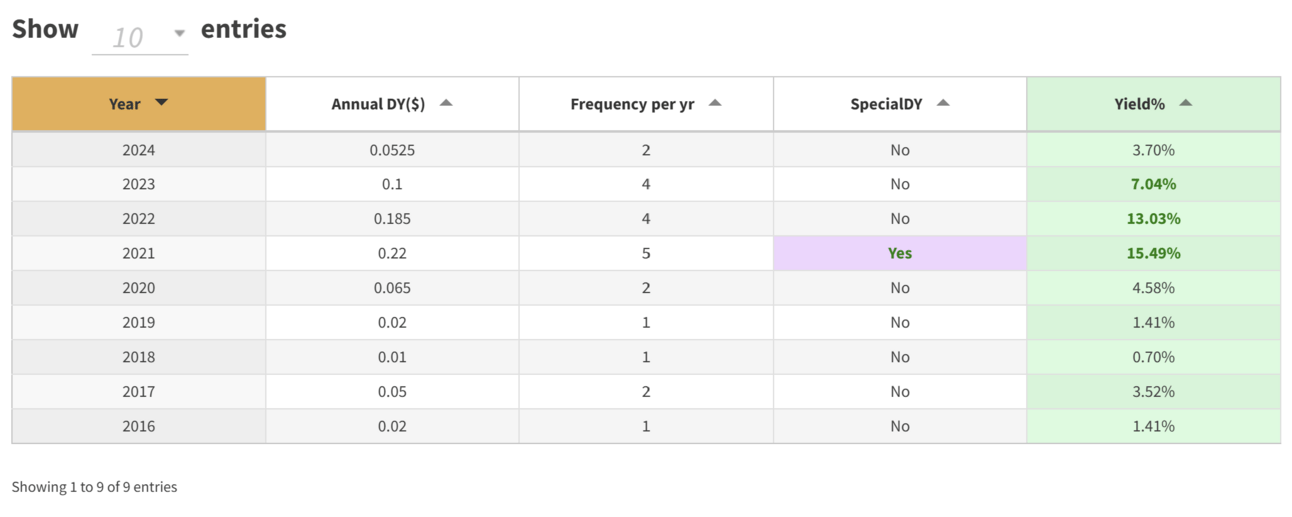
Task: Click the Annual DY($) sort arrow icon
Action: tap(446, 103)
